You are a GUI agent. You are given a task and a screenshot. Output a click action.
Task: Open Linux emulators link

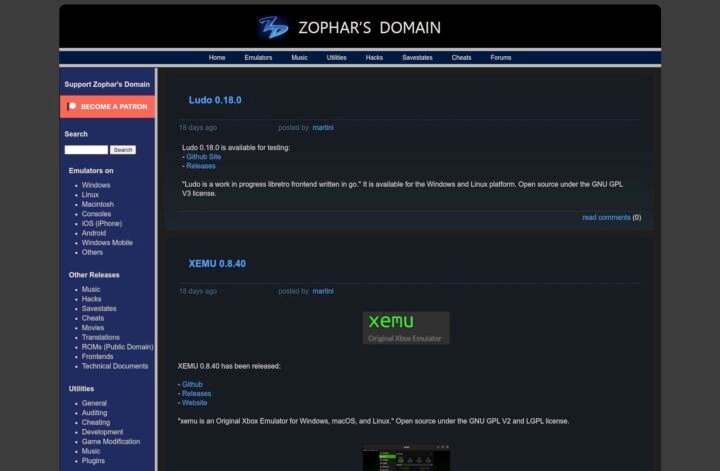tap(90, 195)
